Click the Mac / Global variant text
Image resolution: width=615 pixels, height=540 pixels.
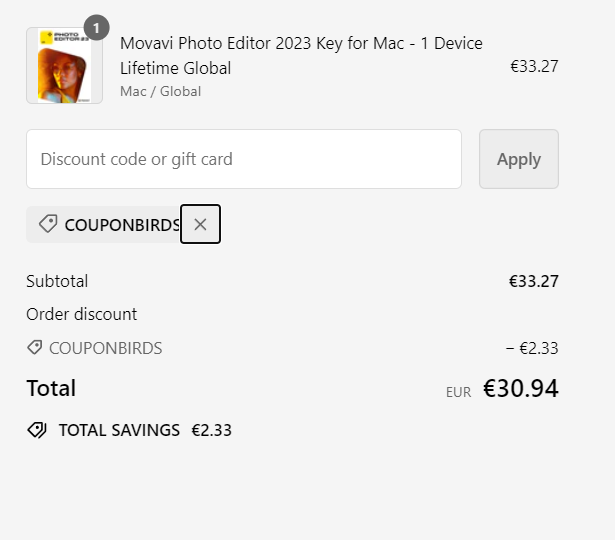coord(160,92)
